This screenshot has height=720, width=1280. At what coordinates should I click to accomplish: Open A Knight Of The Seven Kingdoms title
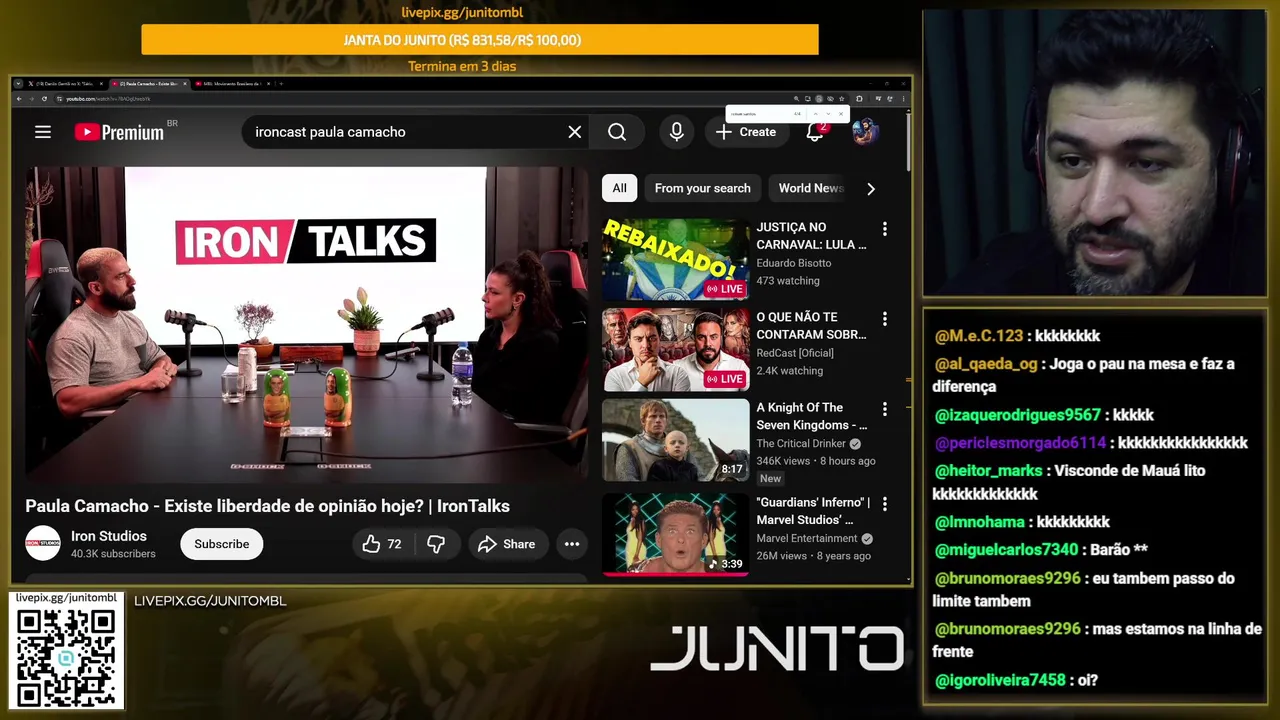[811, 416]
